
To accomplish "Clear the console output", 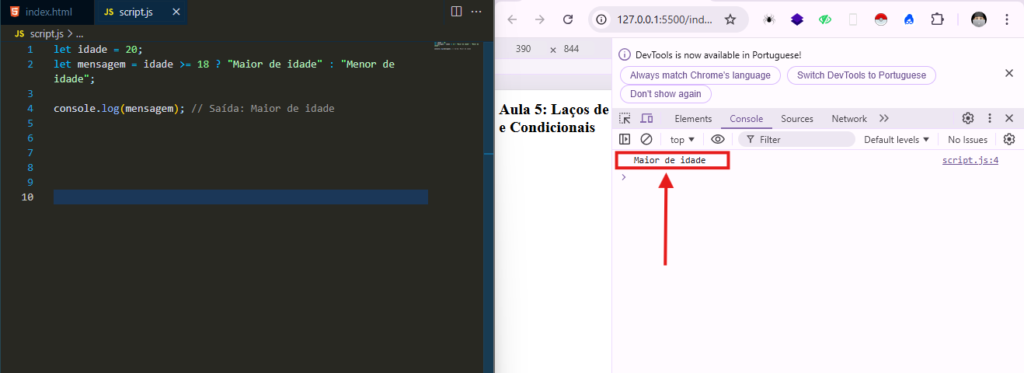I will tap(646, 139).
